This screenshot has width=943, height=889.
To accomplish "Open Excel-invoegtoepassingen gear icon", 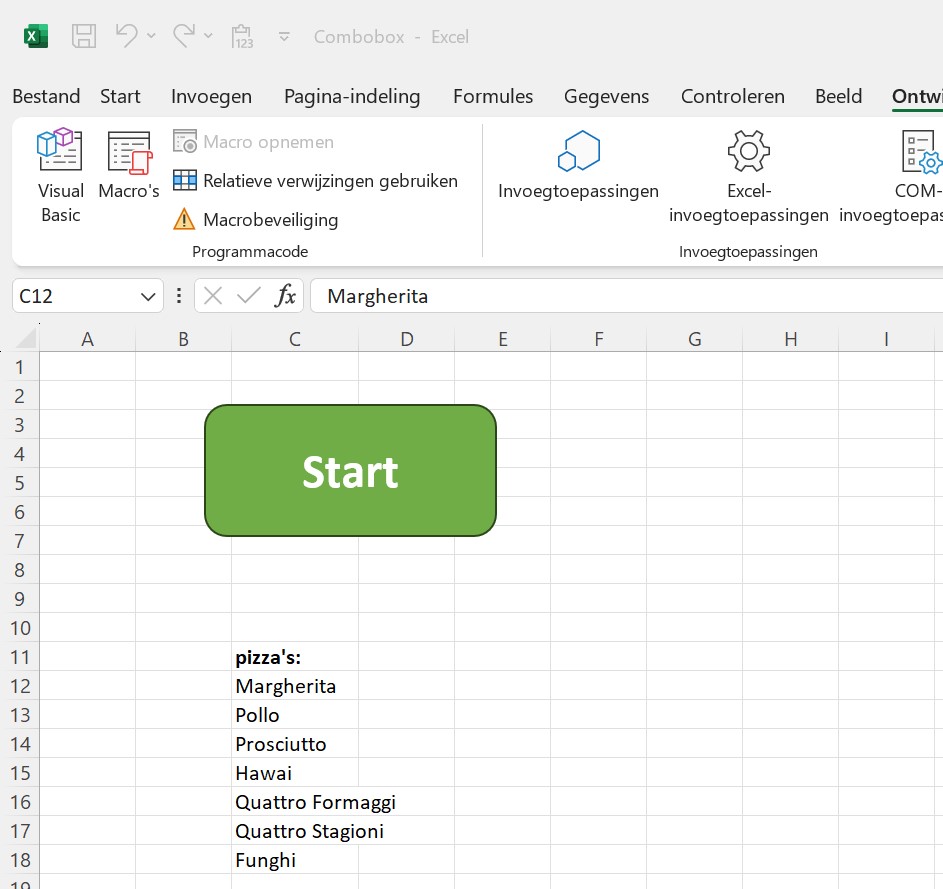I will (748, 151).
